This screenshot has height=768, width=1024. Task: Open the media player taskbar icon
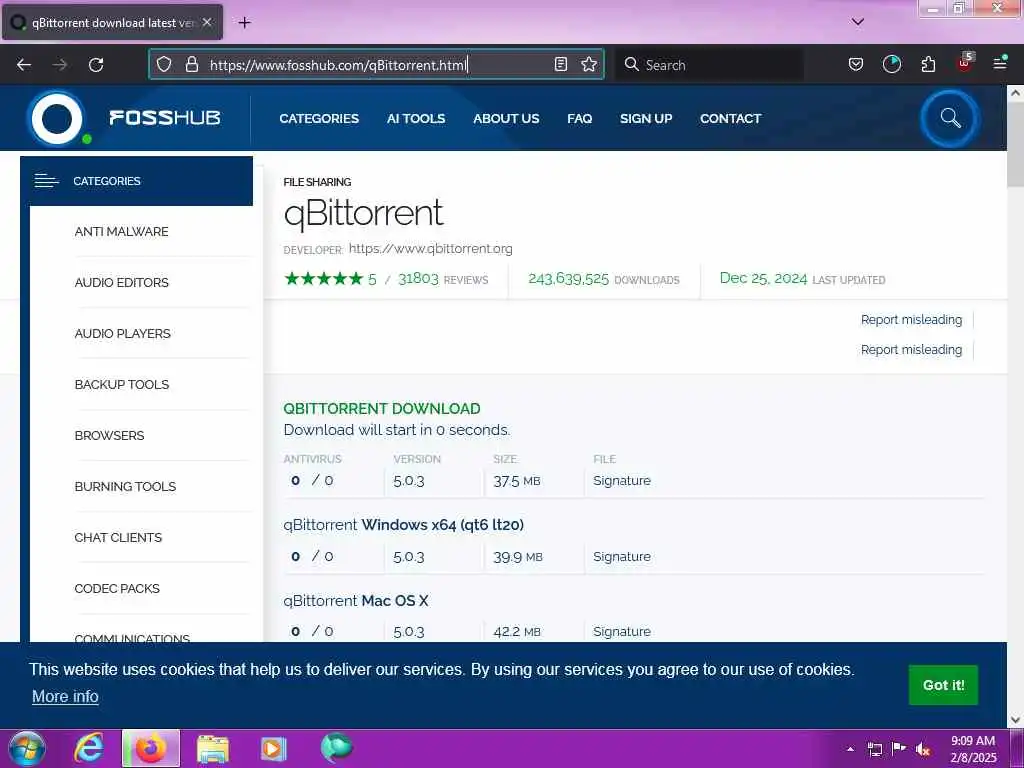(x=274, y=749)
